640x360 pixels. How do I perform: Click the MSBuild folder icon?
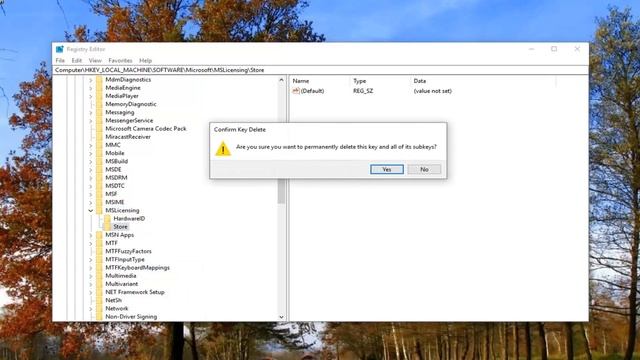pos(99,161)
